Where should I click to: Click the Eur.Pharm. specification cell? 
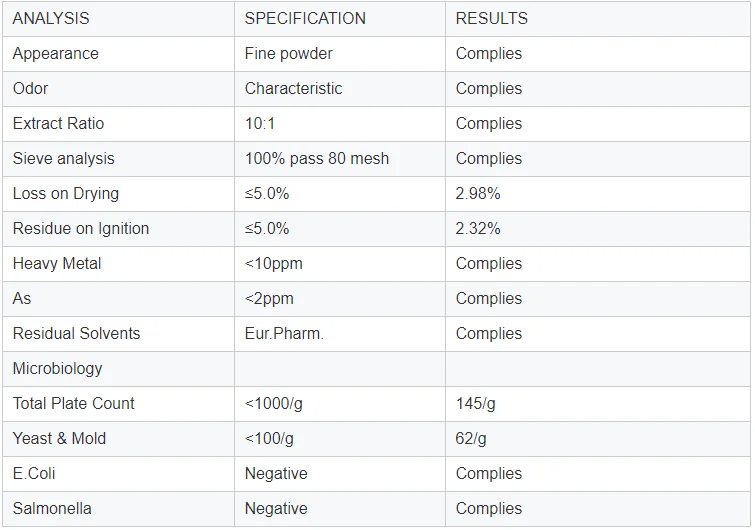click(x=284, y=334)
